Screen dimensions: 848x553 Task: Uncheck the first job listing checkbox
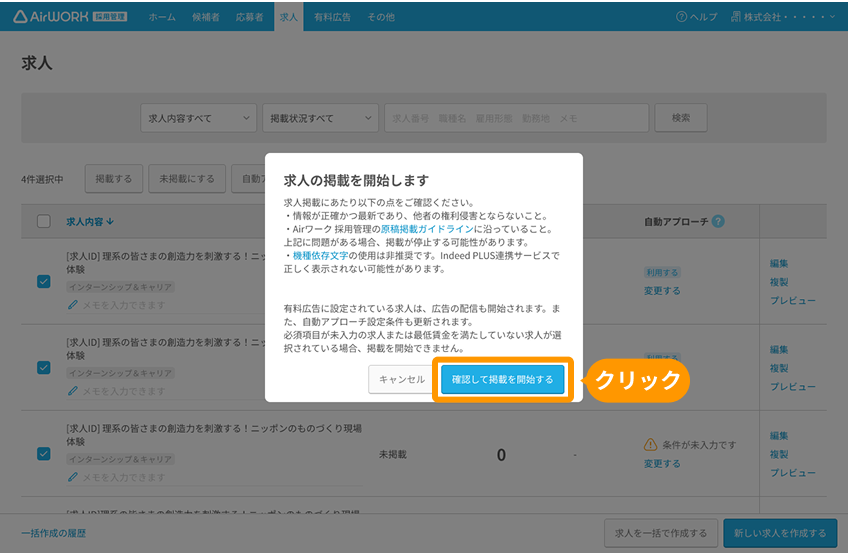click(x=44, y=282)
